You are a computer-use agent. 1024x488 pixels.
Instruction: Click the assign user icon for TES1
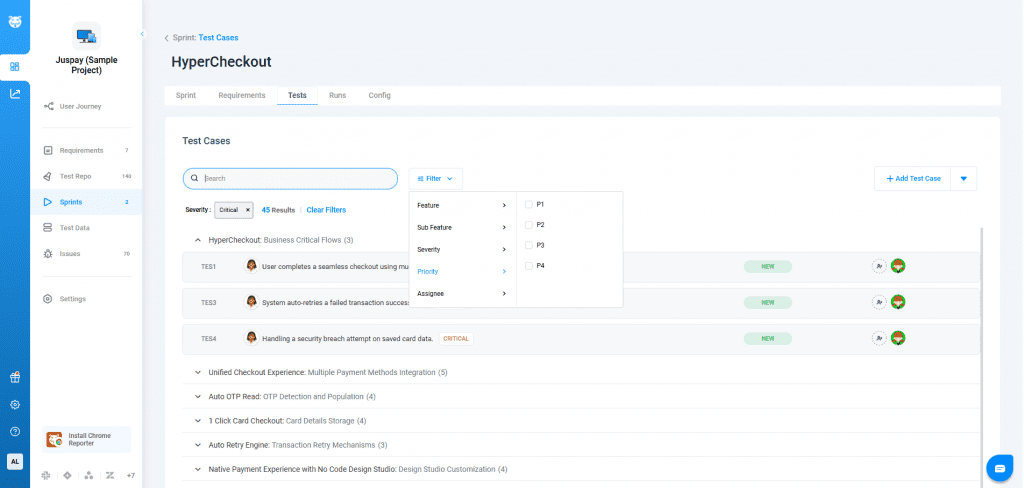click(879, 267)
